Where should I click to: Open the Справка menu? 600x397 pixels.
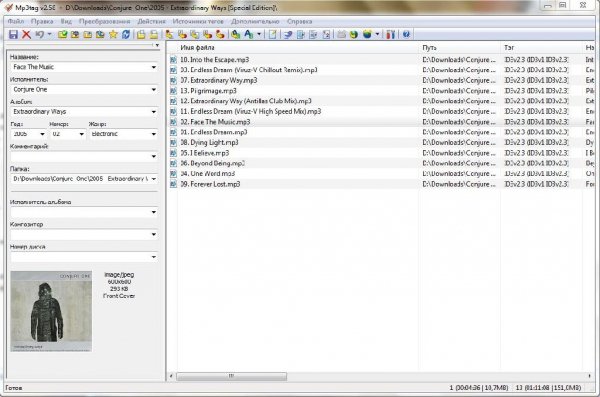[x=300, y=21]
